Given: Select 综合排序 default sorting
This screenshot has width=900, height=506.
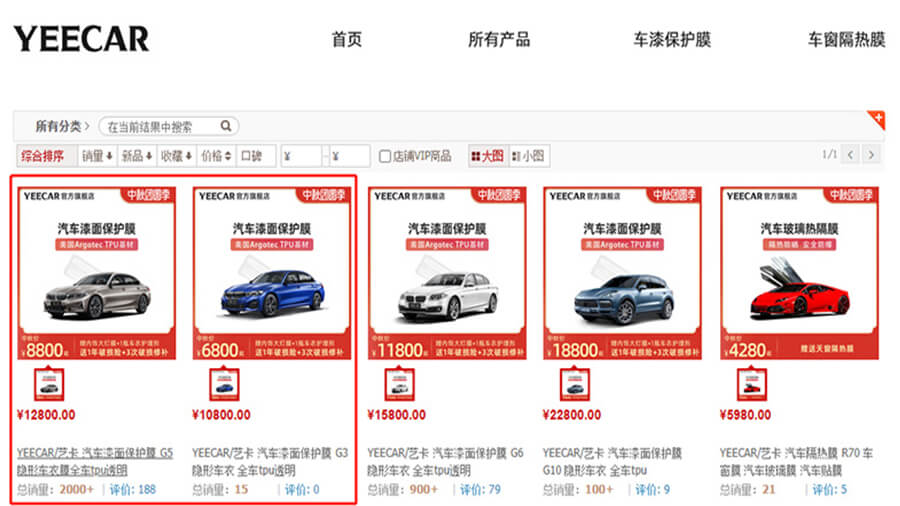Looking at the screenshot, I should click(45, 155).
